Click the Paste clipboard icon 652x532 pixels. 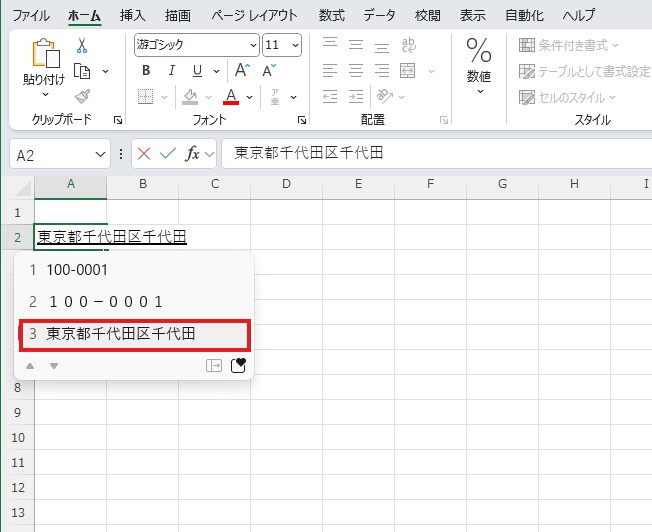[x=45, y=53]
